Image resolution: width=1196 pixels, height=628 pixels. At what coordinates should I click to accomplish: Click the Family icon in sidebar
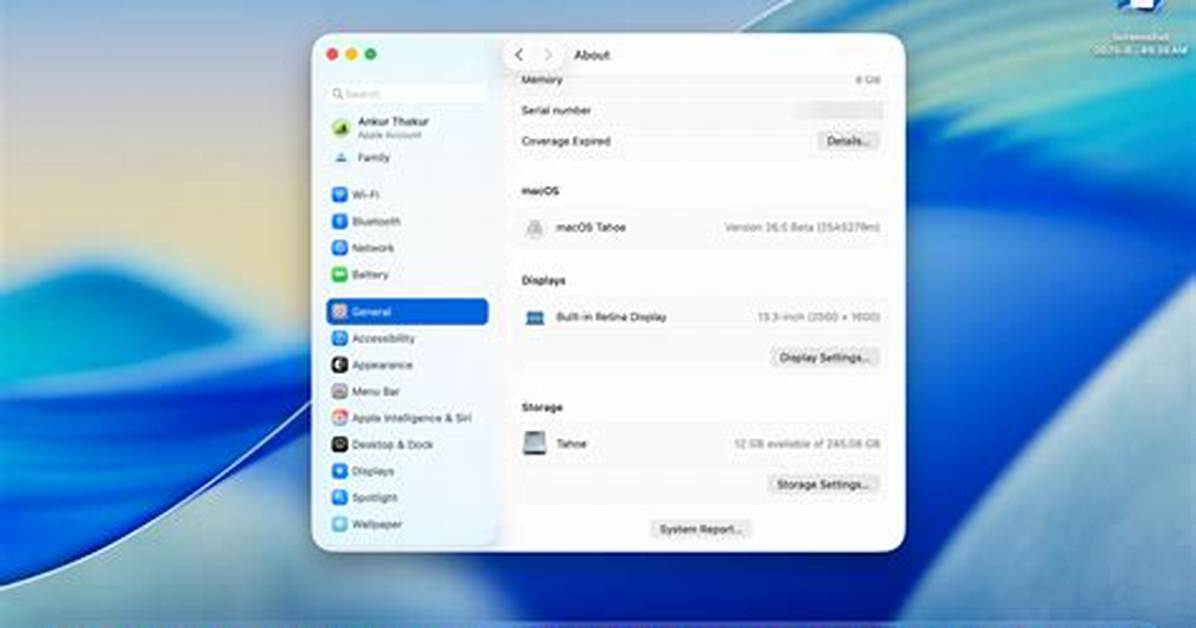click(341, 157)
